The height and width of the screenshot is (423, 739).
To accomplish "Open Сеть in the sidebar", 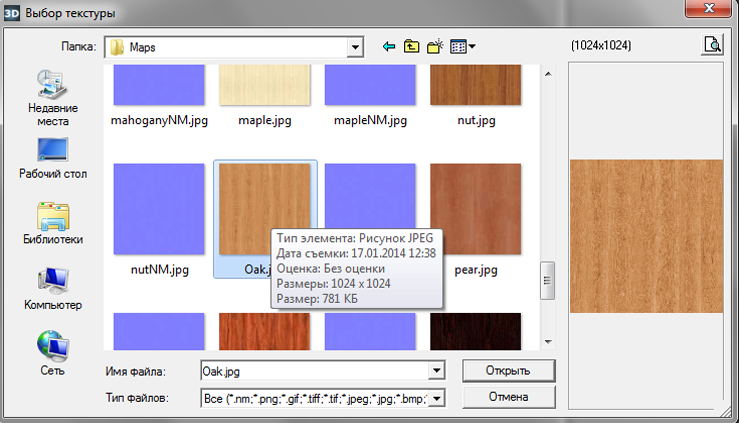I will (x=52, y=353).
